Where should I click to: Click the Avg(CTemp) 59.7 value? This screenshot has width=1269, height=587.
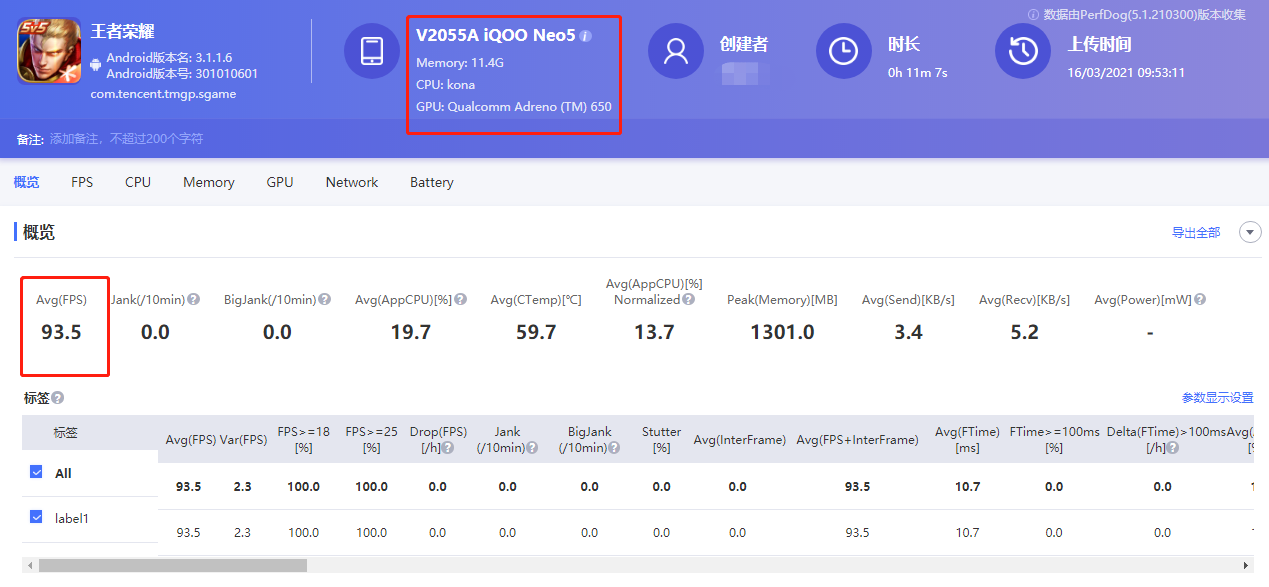click(x=536, y=332)
